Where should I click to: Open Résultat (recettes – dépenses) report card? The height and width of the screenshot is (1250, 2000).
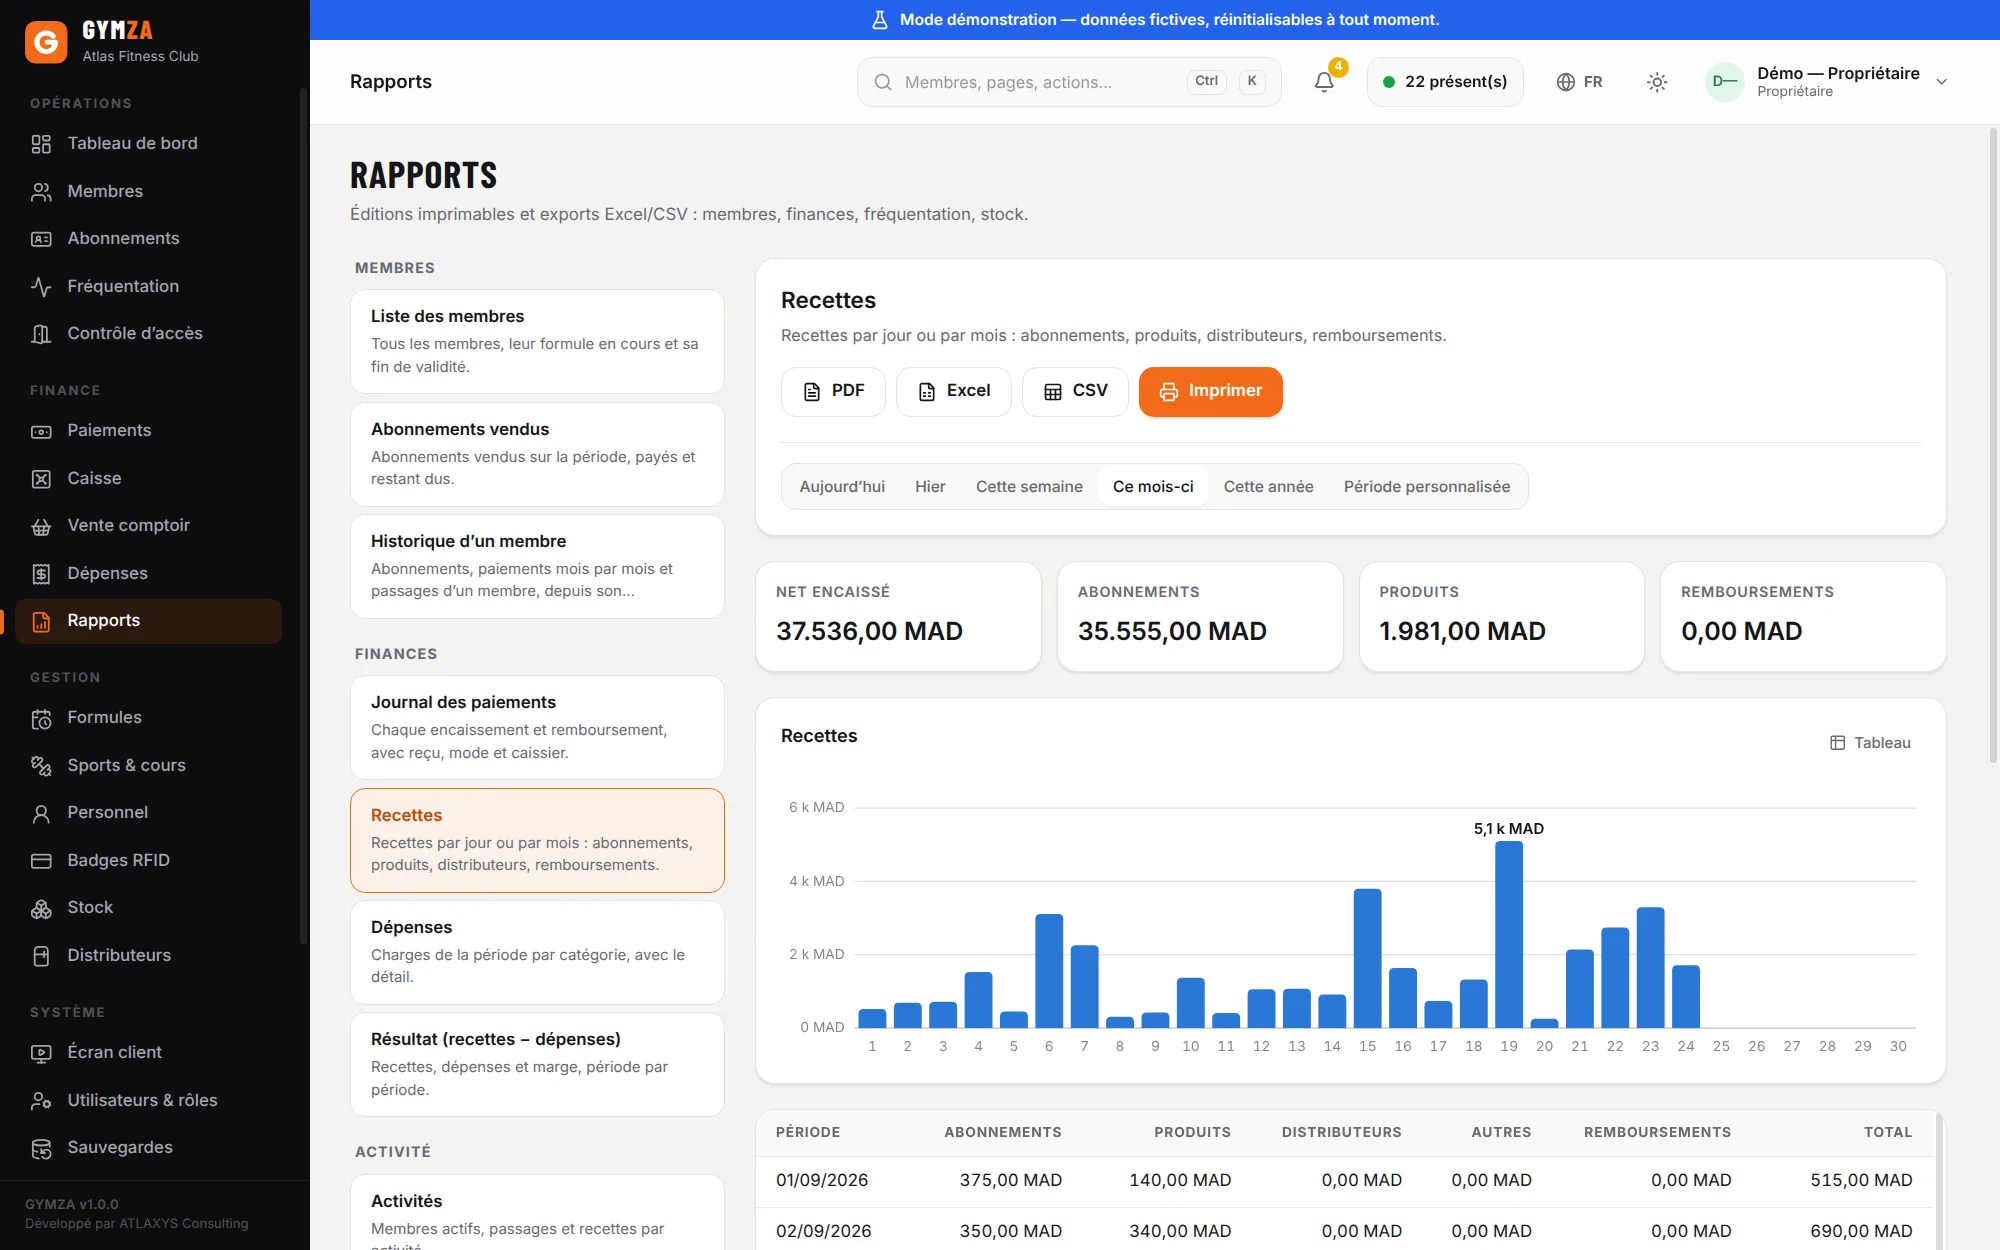(x=537, y=1064)
